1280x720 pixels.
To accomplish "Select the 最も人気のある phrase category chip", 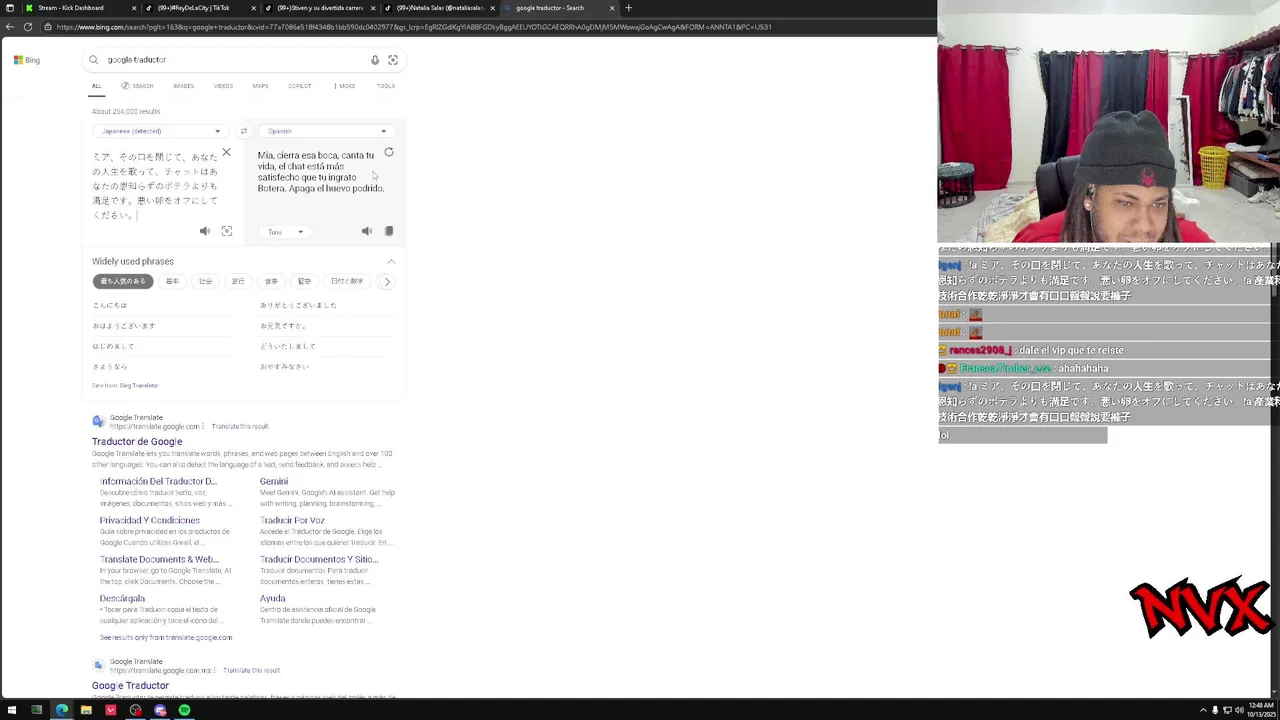I will (x=123, y=281).
